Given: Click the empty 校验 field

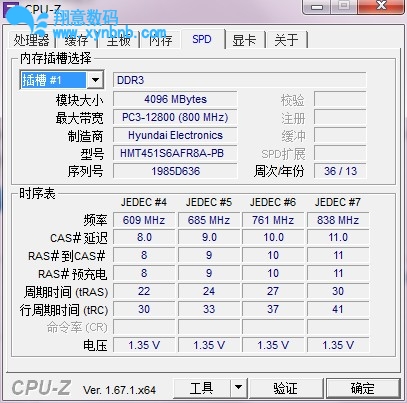Looking at the screenshot, I should tap(340, 99).
